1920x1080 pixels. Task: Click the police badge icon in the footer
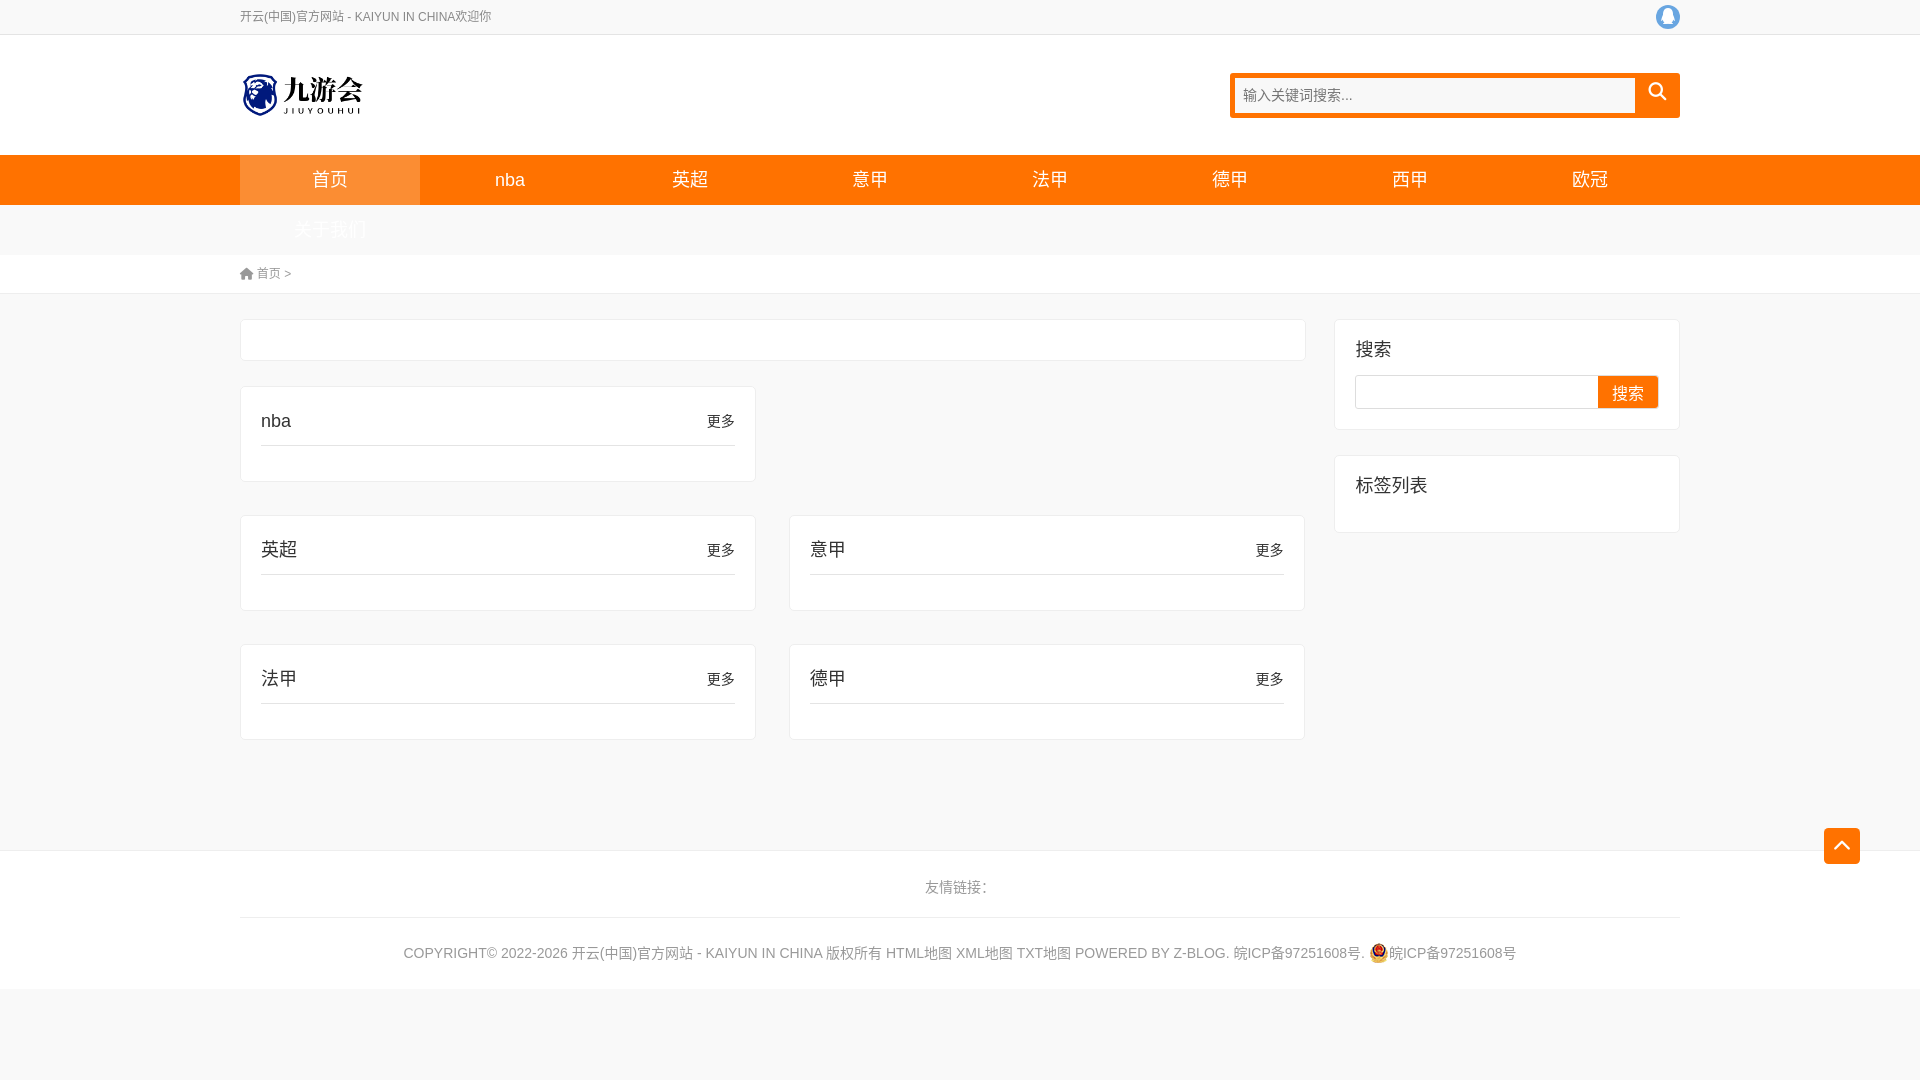coord(1378,953)
